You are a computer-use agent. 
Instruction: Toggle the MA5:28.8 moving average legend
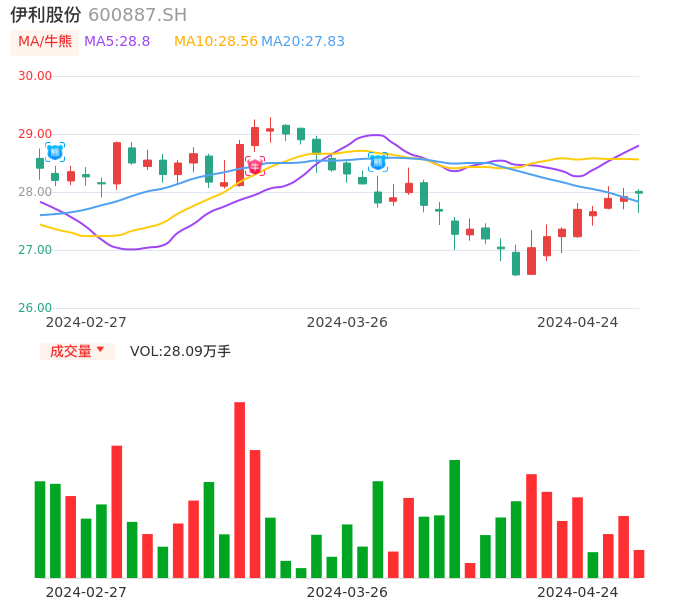(x=117, y=42)
